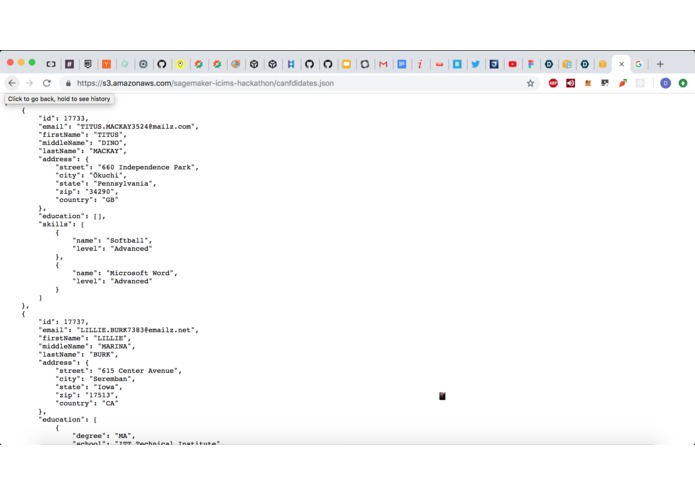Click the text "id": 17737
The image size is (695, 494).
pyautogui.click(x=63, y=322)
